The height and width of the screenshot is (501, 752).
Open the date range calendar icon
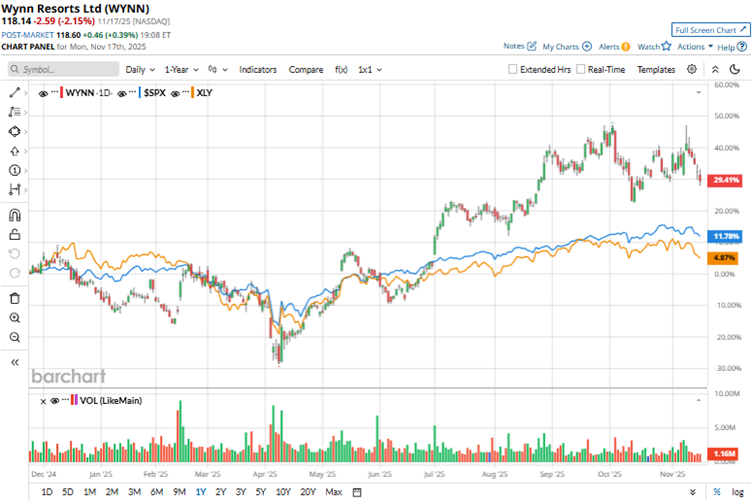(357, 492)
